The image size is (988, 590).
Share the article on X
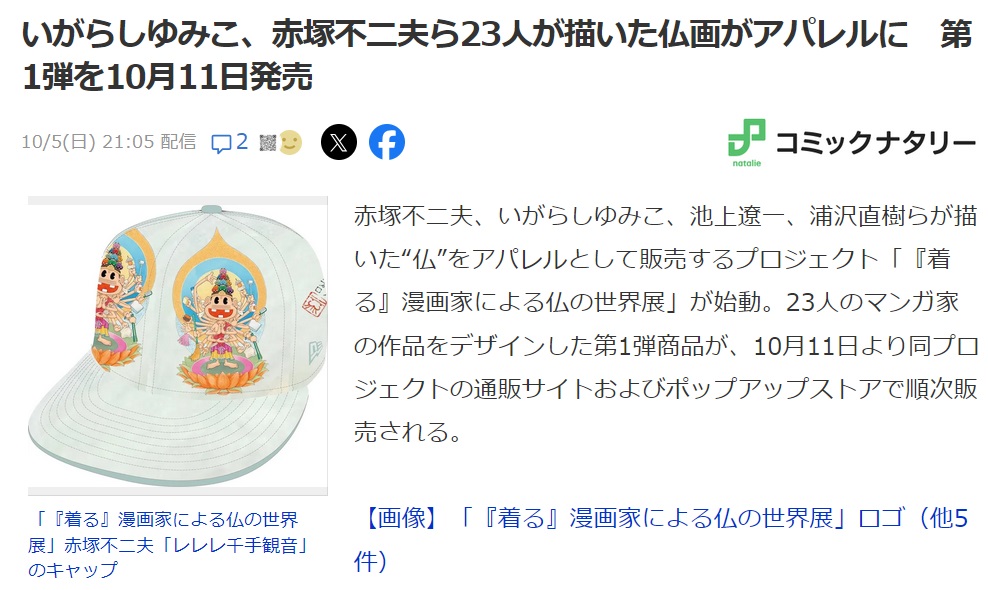339,142
